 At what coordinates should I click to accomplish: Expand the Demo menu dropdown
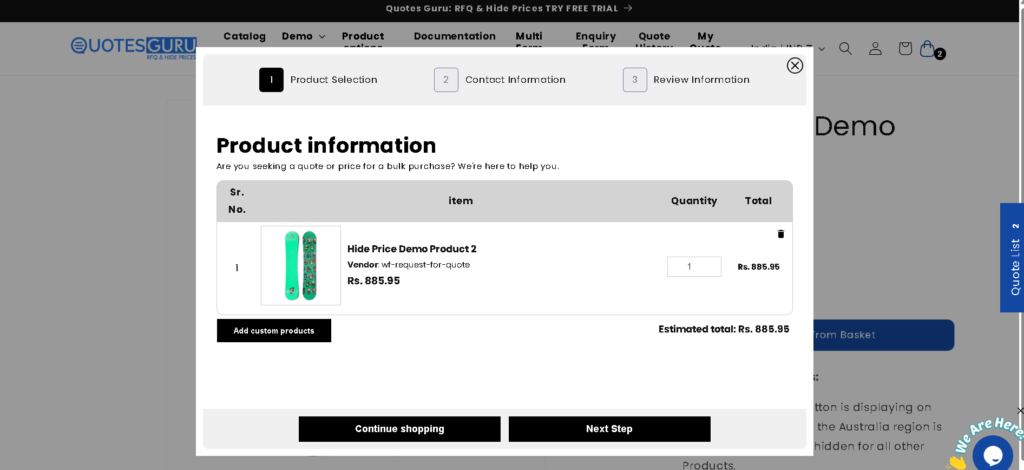(x=303, y=36)
